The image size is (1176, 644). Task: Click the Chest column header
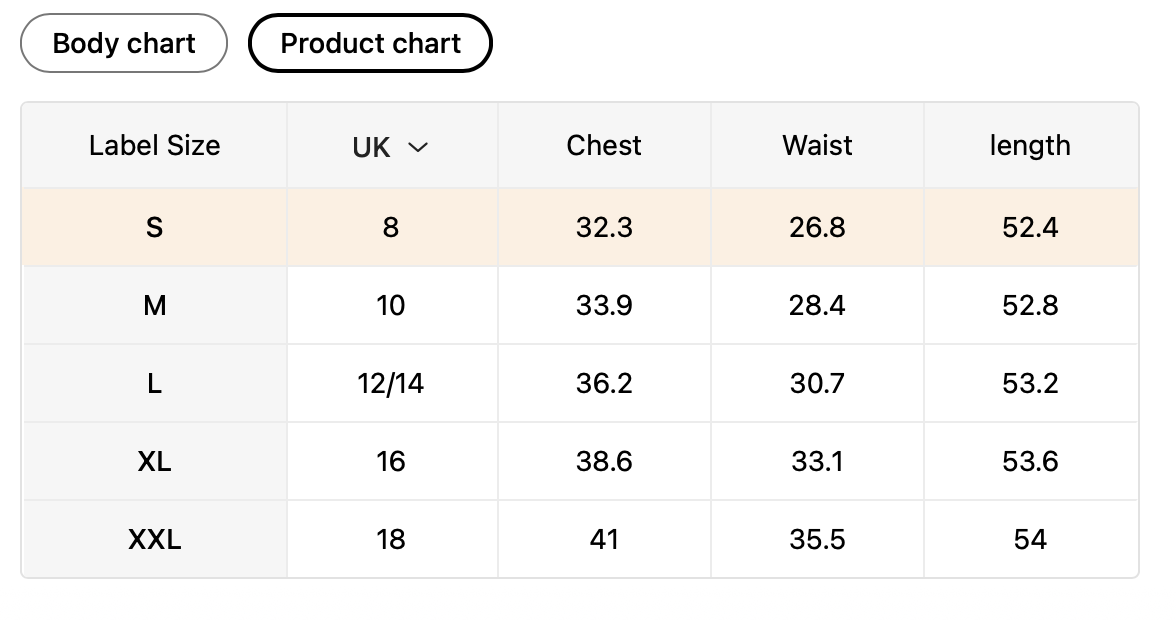click(604, 146)
